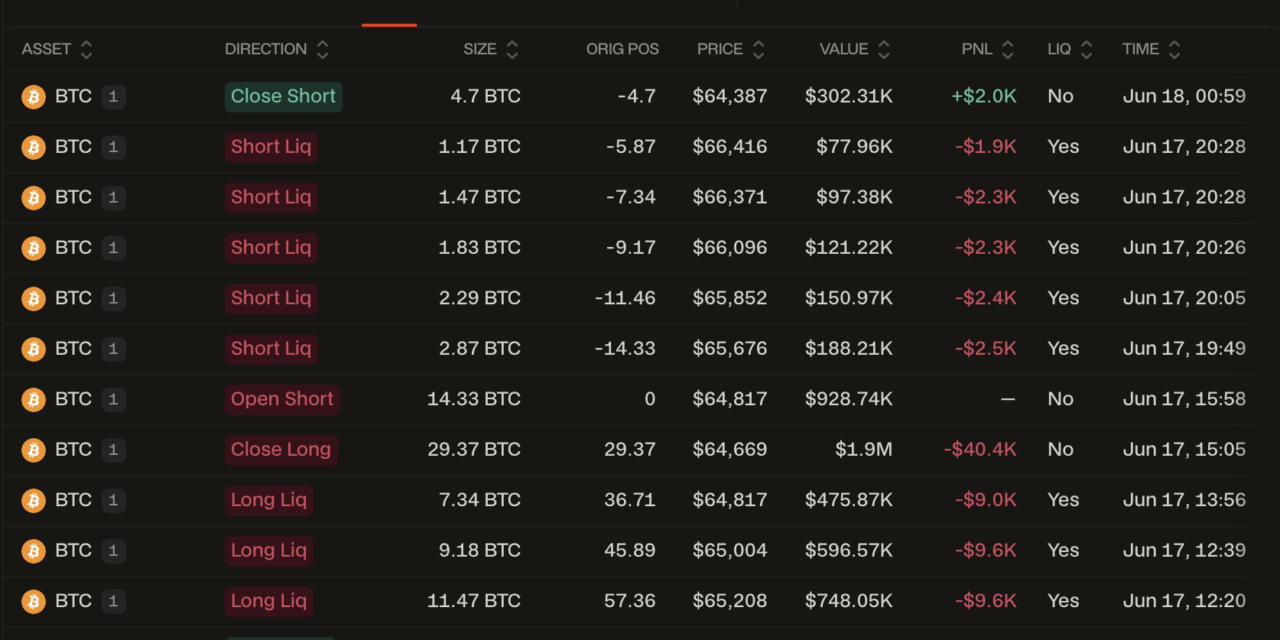Image resolution: width=1280 pixels, height=640 pixels.
Task: Click the '1' badge in Close Long row
Action: 113,450
